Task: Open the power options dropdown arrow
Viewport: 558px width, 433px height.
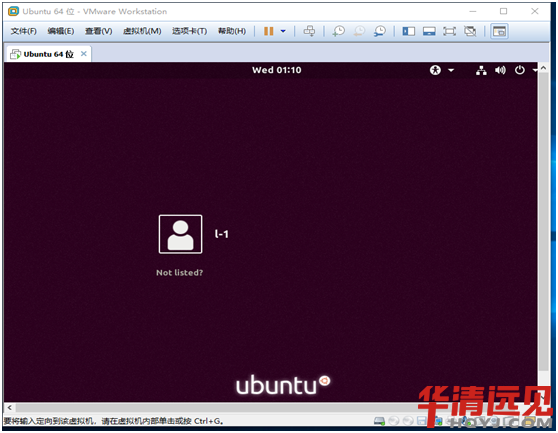Action: pyautogui.click(x=283, y=31)
